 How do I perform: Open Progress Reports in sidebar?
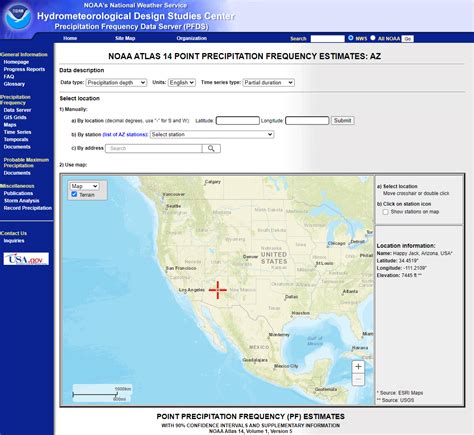pos(24,69)
